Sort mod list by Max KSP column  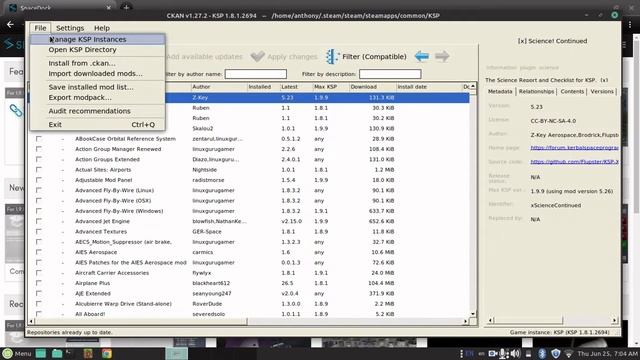[331, 87]
